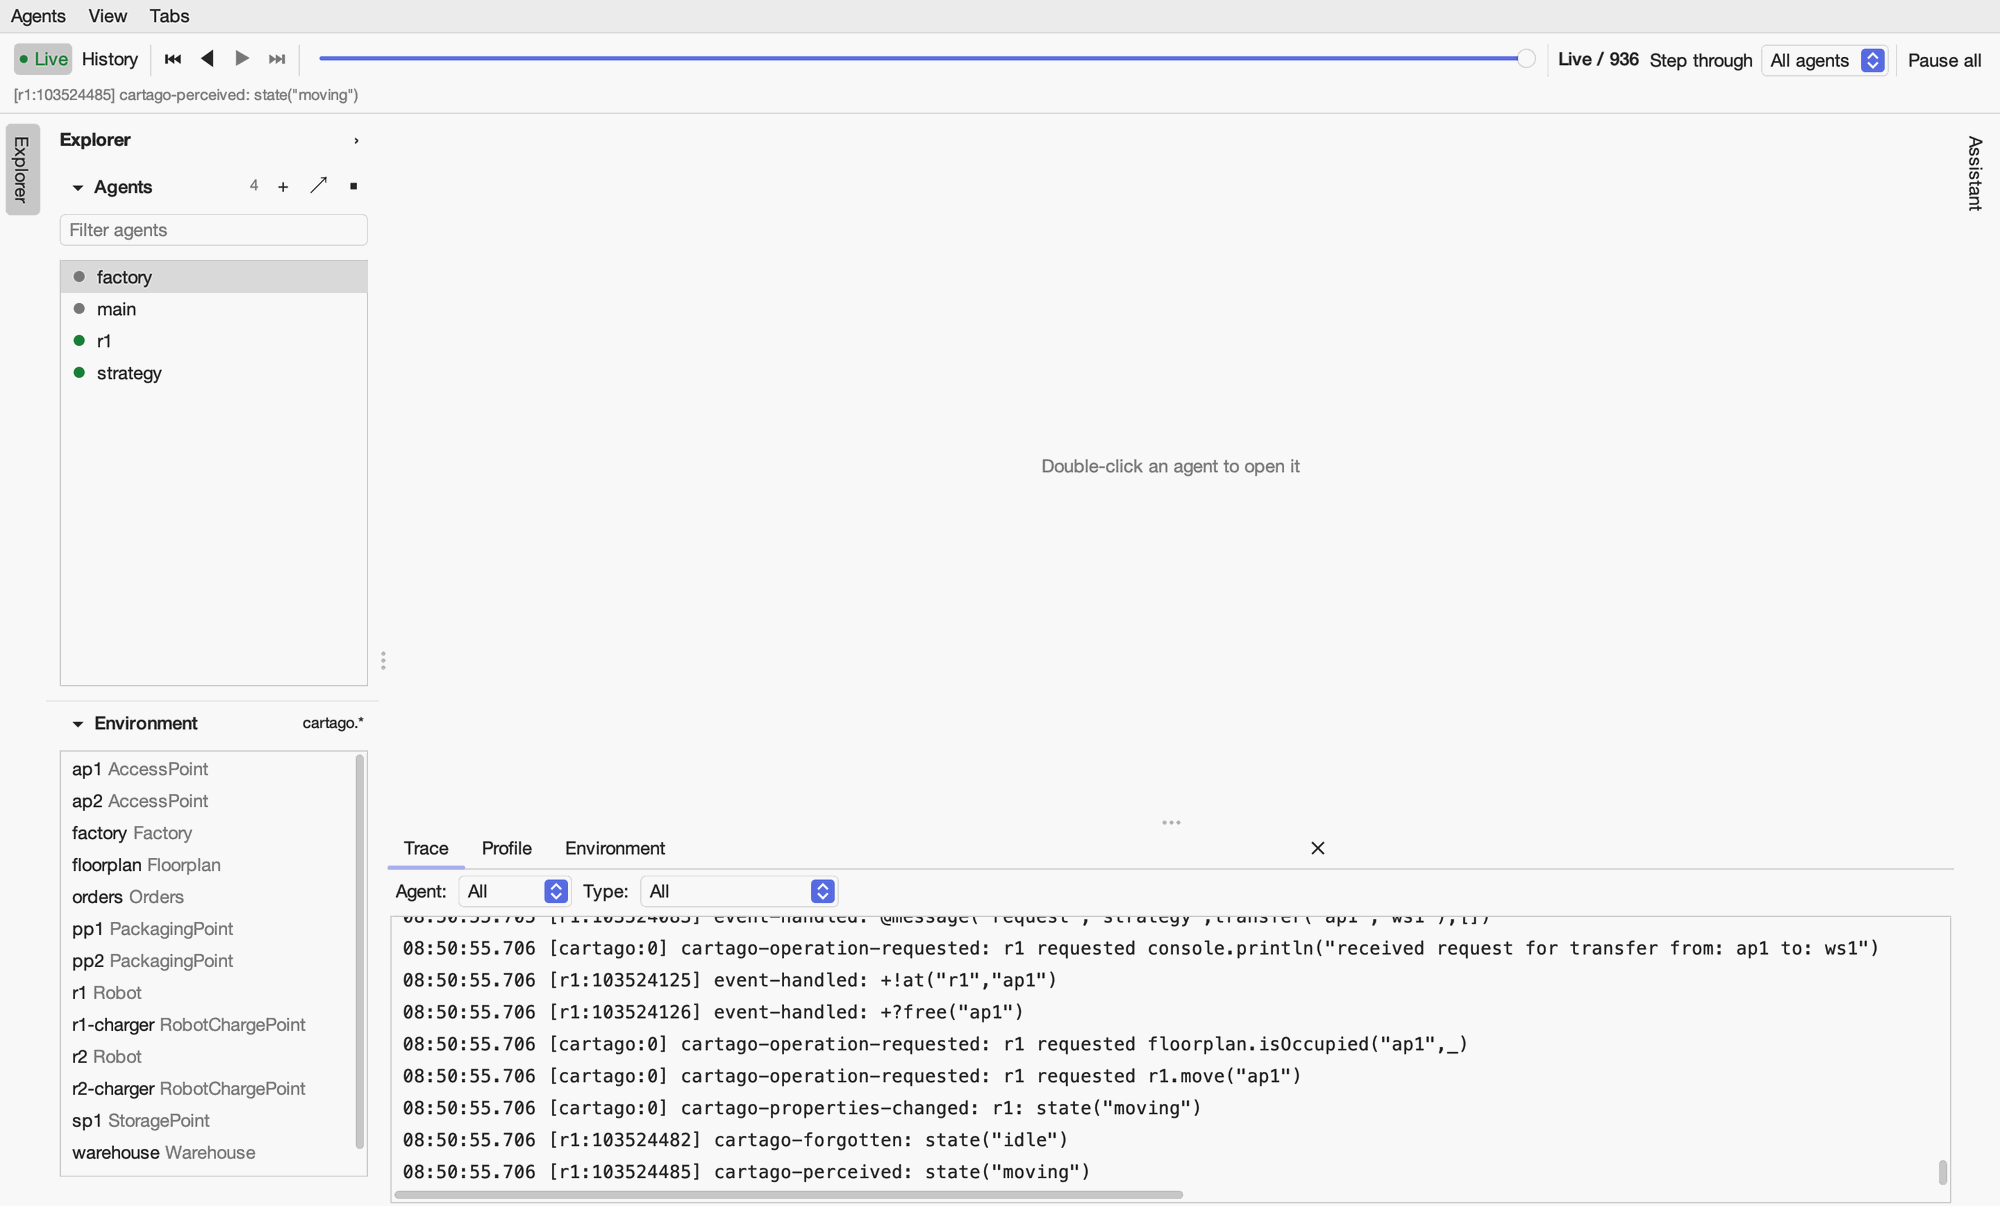Switch to the Environment tab
The height and width of the screenshot is (1206, 2000).
tap(615, 848)
